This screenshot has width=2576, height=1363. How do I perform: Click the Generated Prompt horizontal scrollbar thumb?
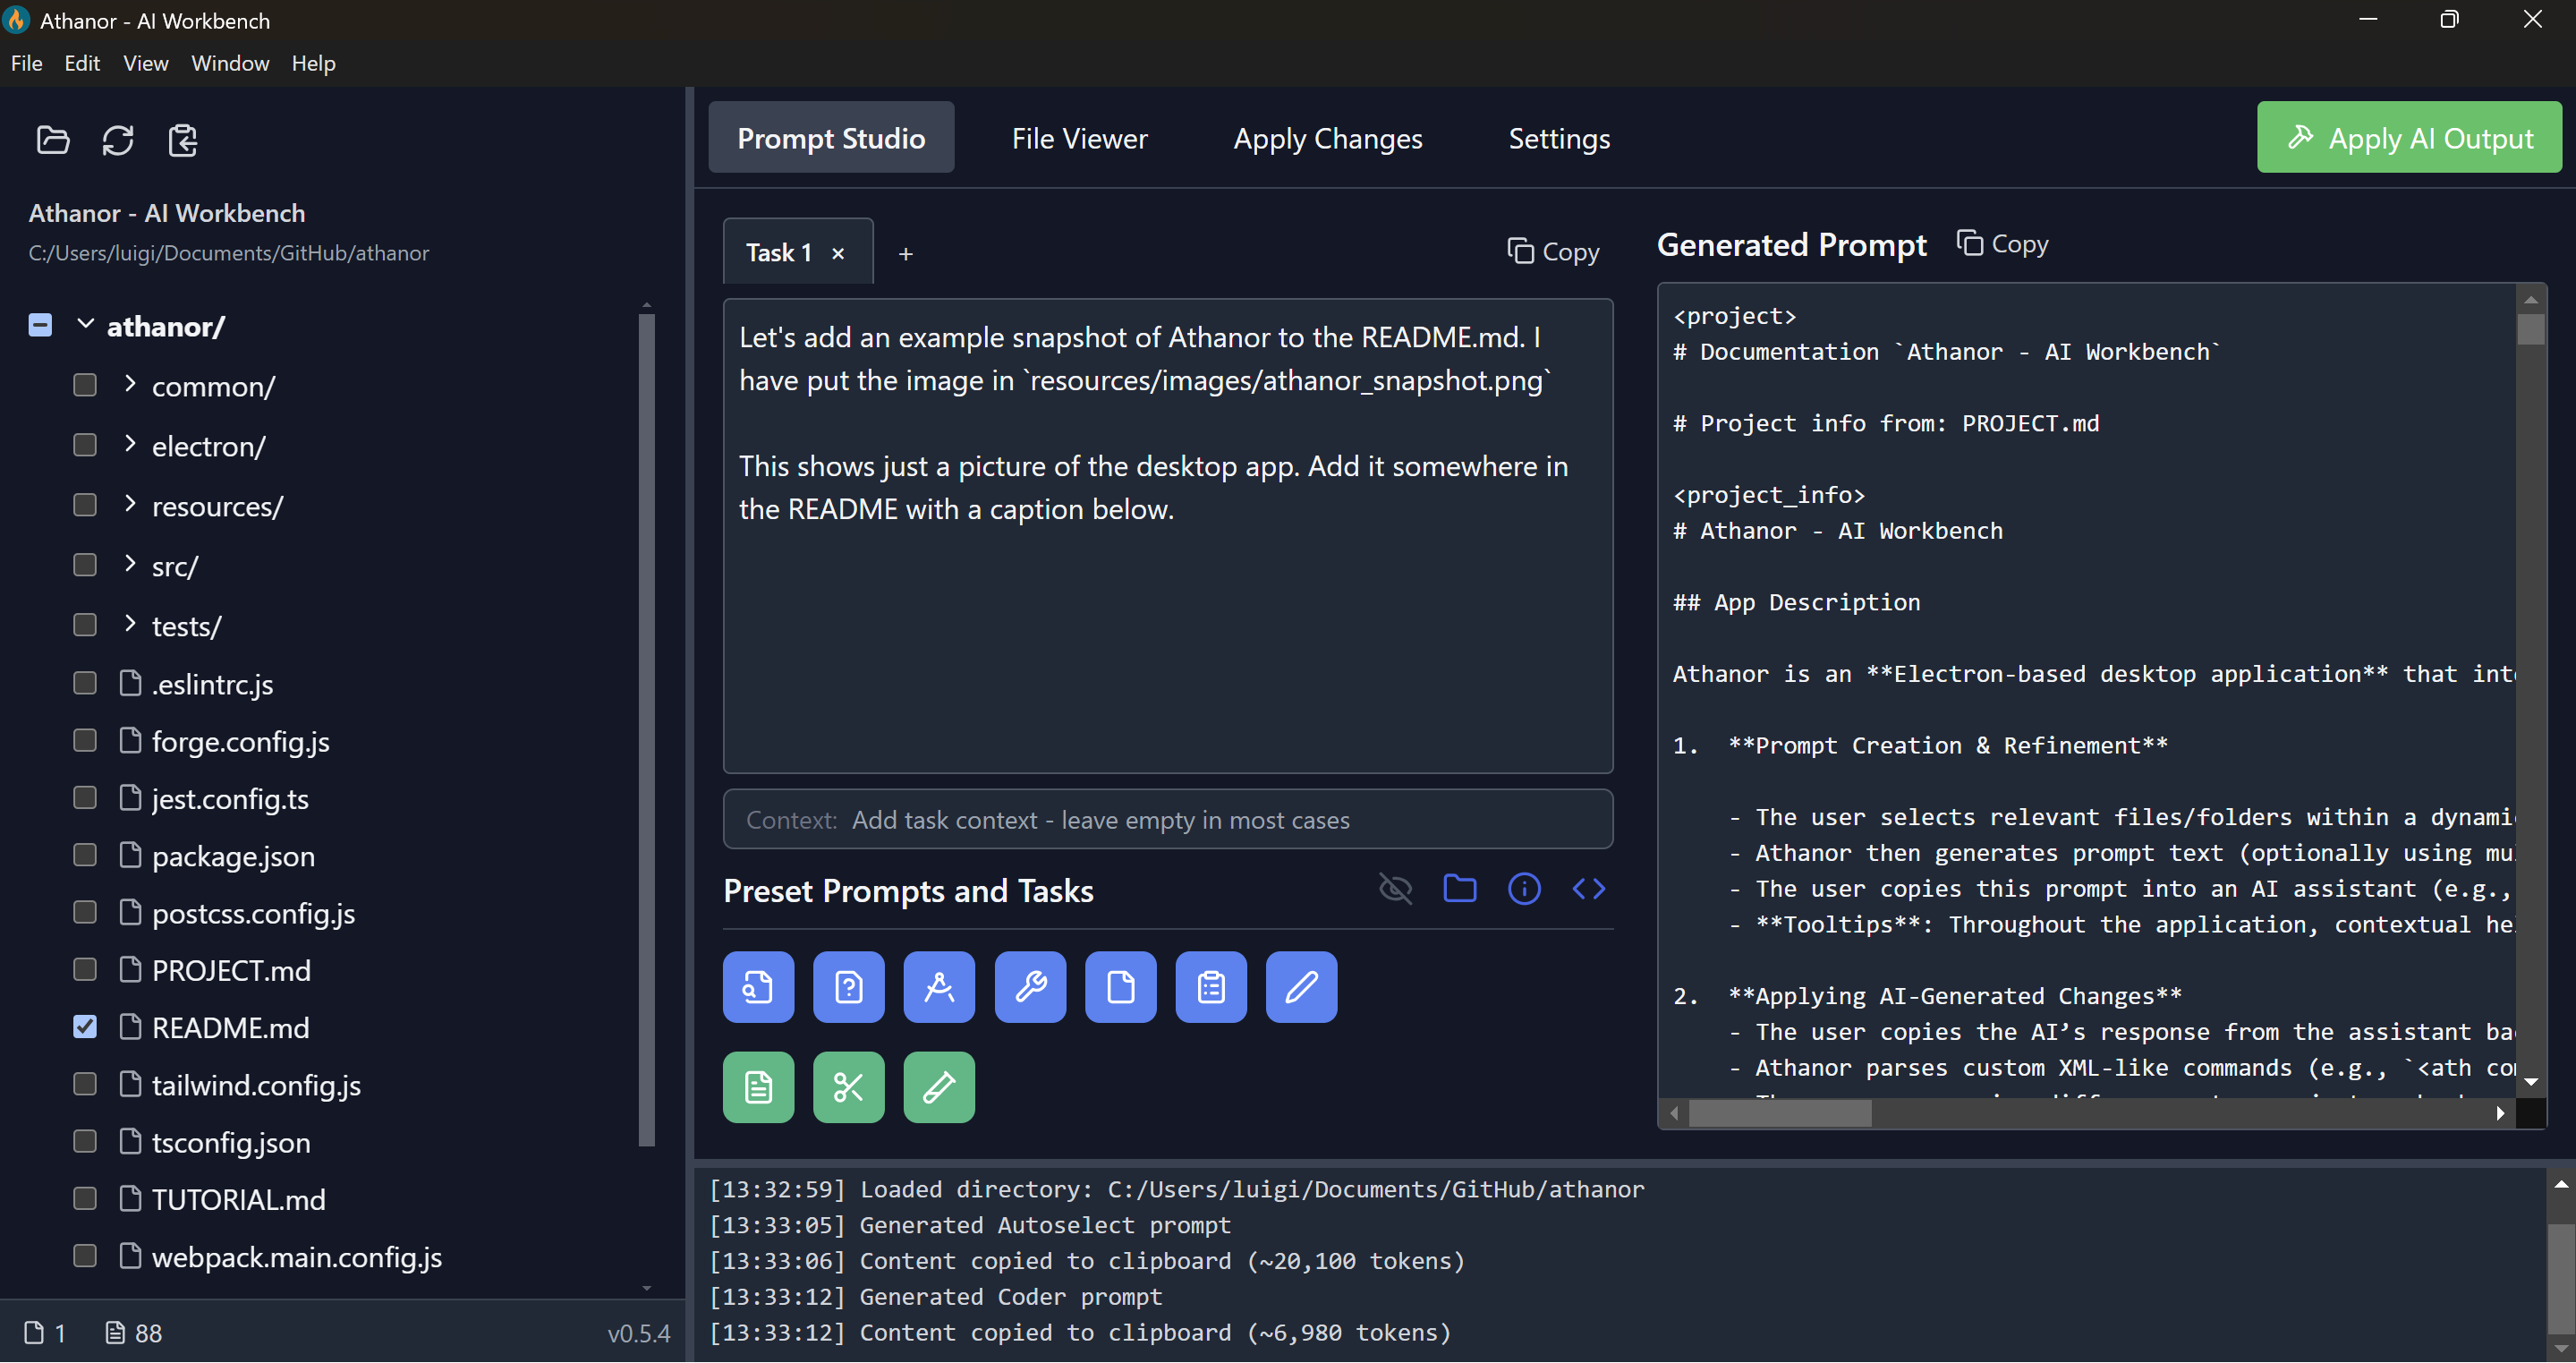[1779, 1113]
